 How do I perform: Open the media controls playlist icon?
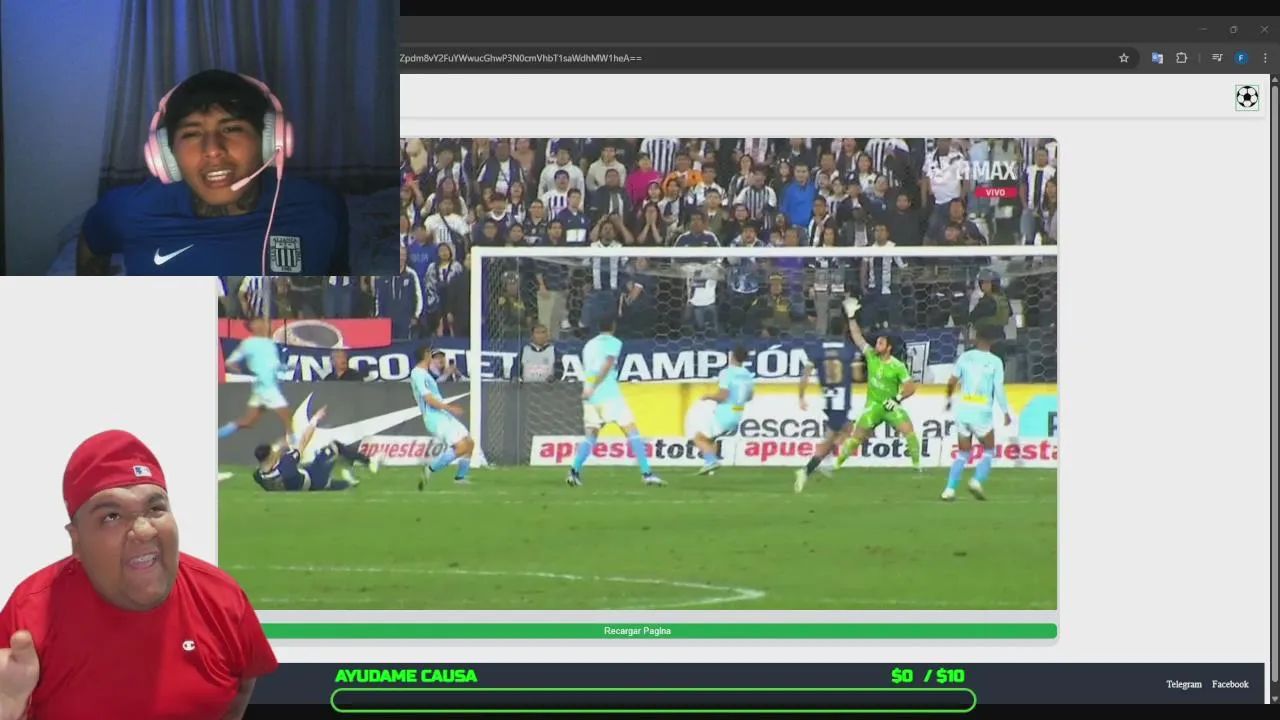pyautogui.click(x=1217, y=58)
